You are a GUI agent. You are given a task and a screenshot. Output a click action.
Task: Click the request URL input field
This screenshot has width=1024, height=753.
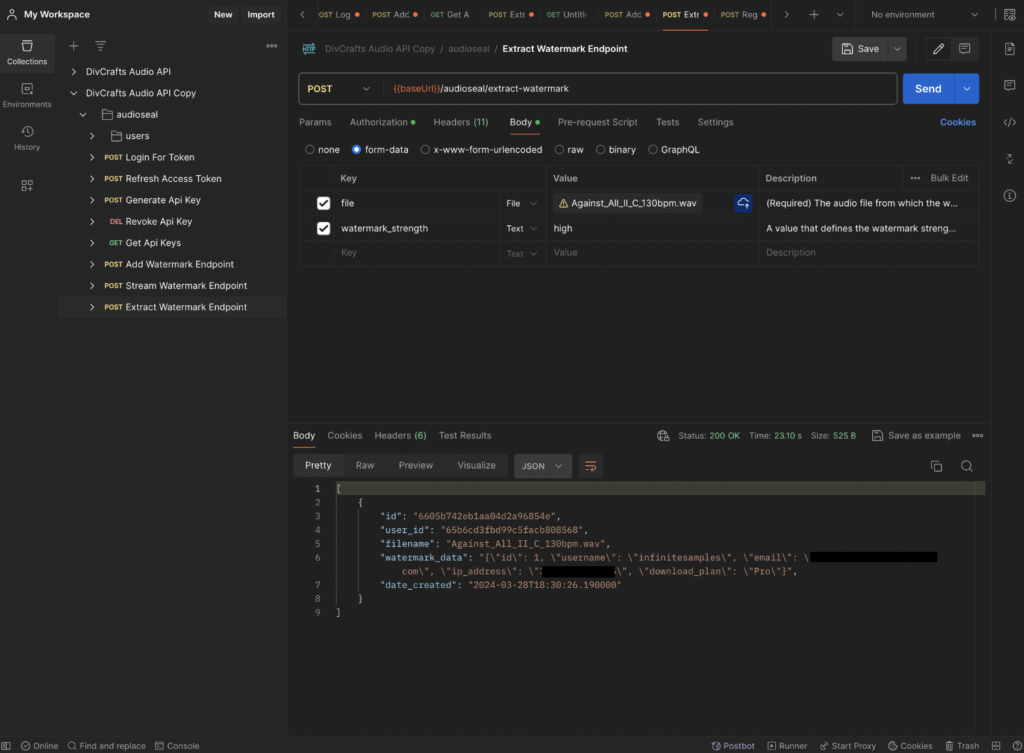tap(640, 89)
